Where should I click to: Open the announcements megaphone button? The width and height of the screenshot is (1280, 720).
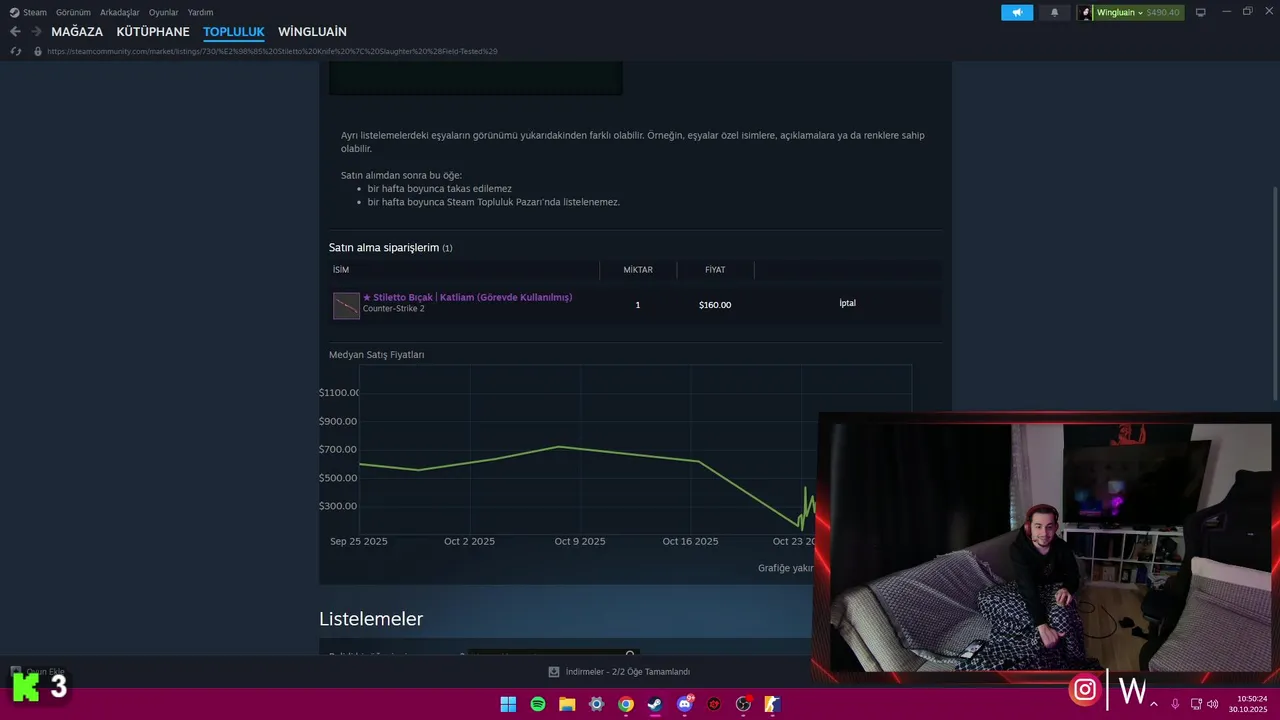(x=1017, y=12)
